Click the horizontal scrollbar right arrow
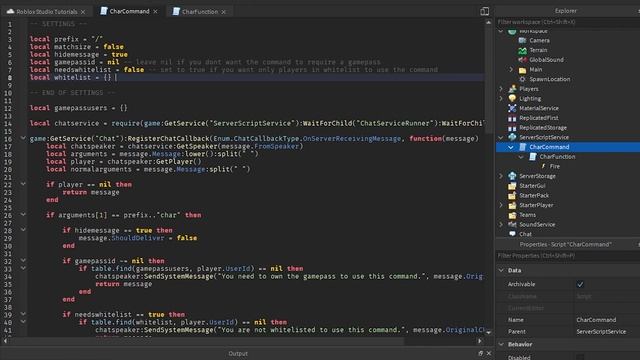 point(480,341)
